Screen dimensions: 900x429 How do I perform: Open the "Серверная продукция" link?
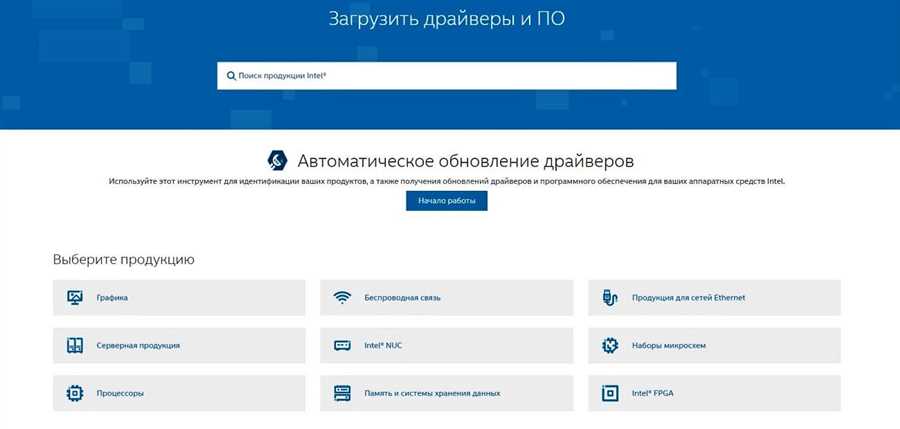coord(138,346)
